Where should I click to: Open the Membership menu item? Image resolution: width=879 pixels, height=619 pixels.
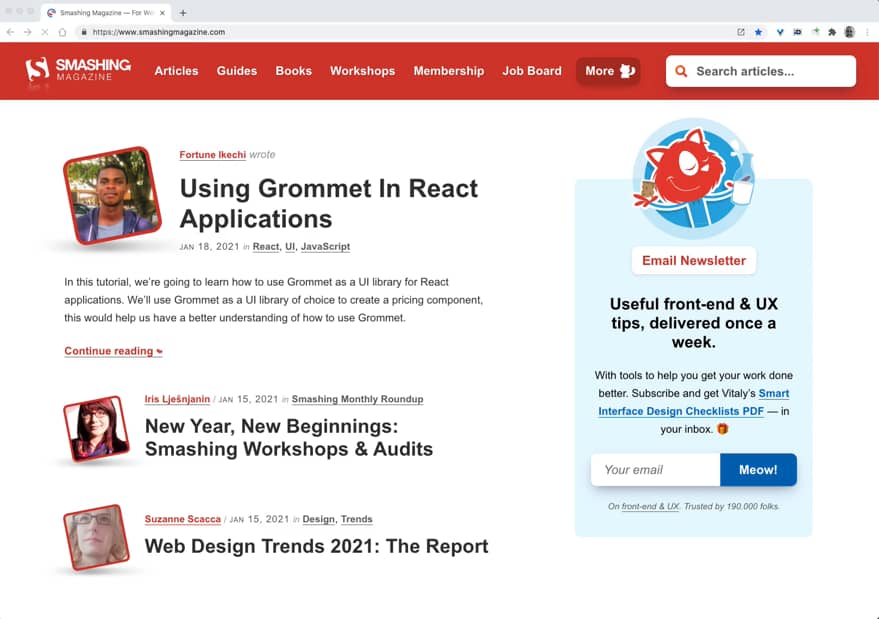[x=448, y=71]
